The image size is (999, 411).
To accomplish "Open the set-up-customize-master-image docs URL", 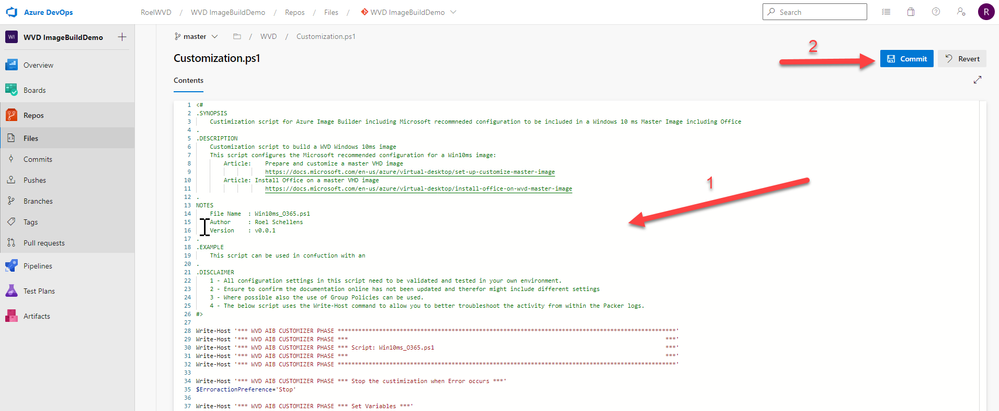I will (x=410, y=172).
